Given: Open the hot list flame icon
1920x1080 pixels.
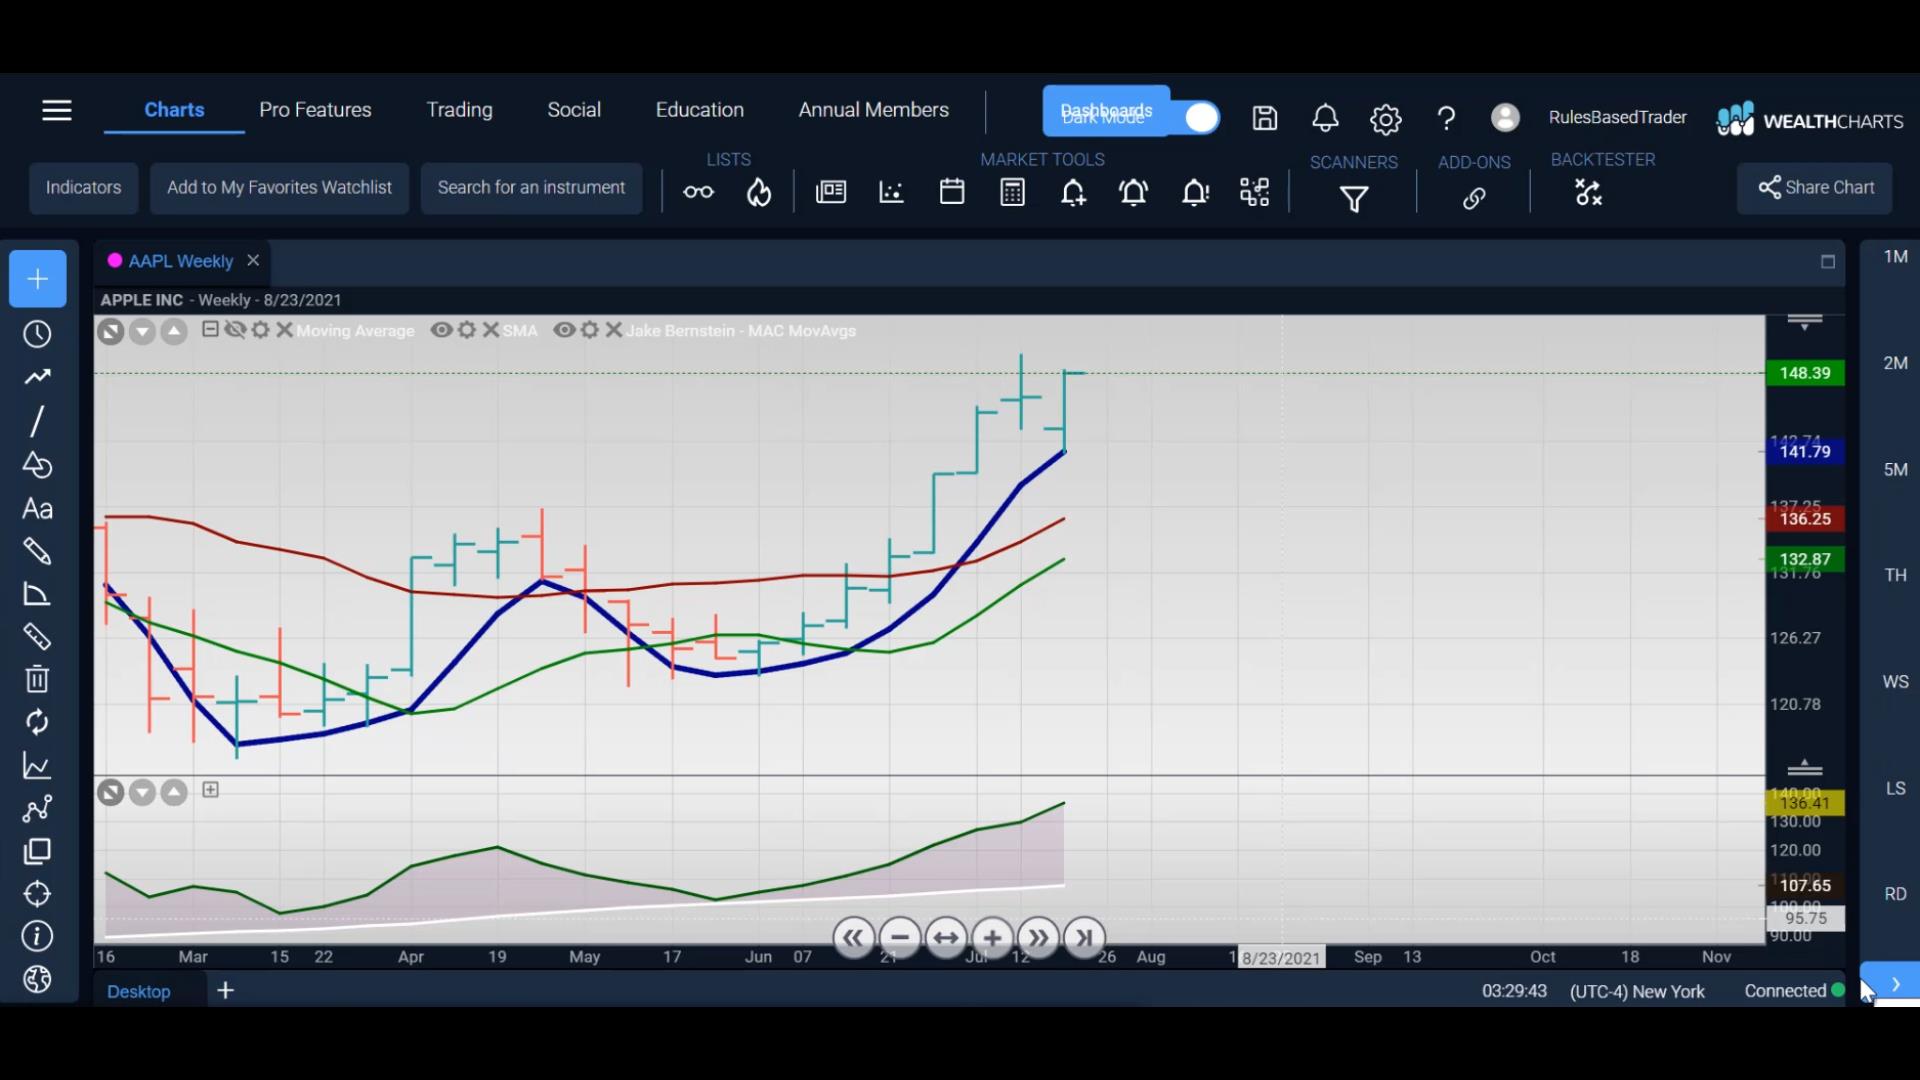Looking at the screenshot, I should click(759, 192).
